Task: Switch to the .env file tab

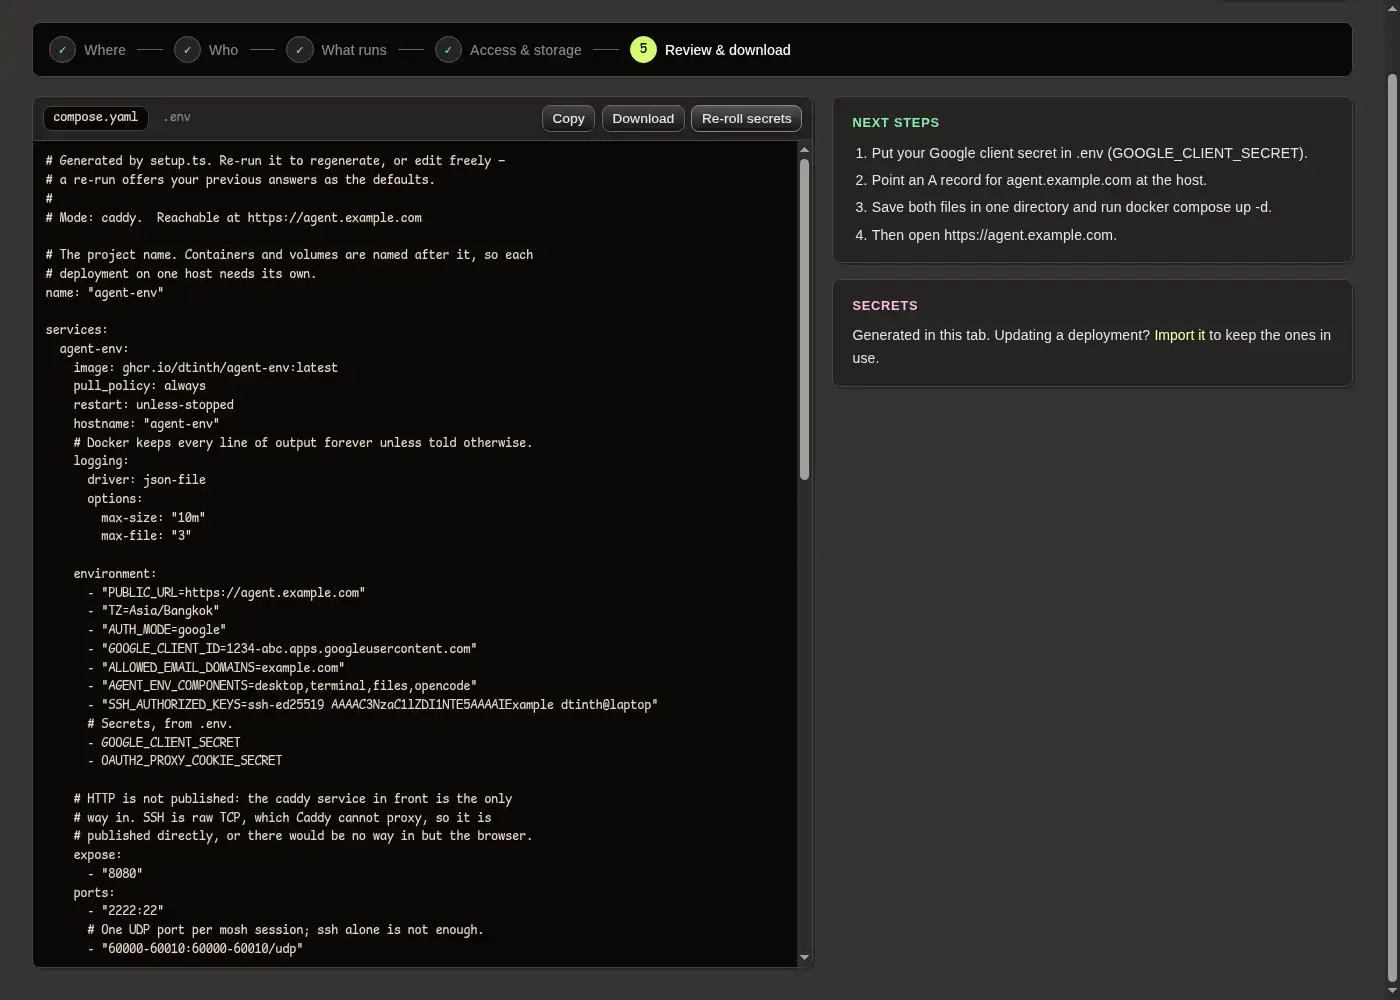Action: click(177, 118)
